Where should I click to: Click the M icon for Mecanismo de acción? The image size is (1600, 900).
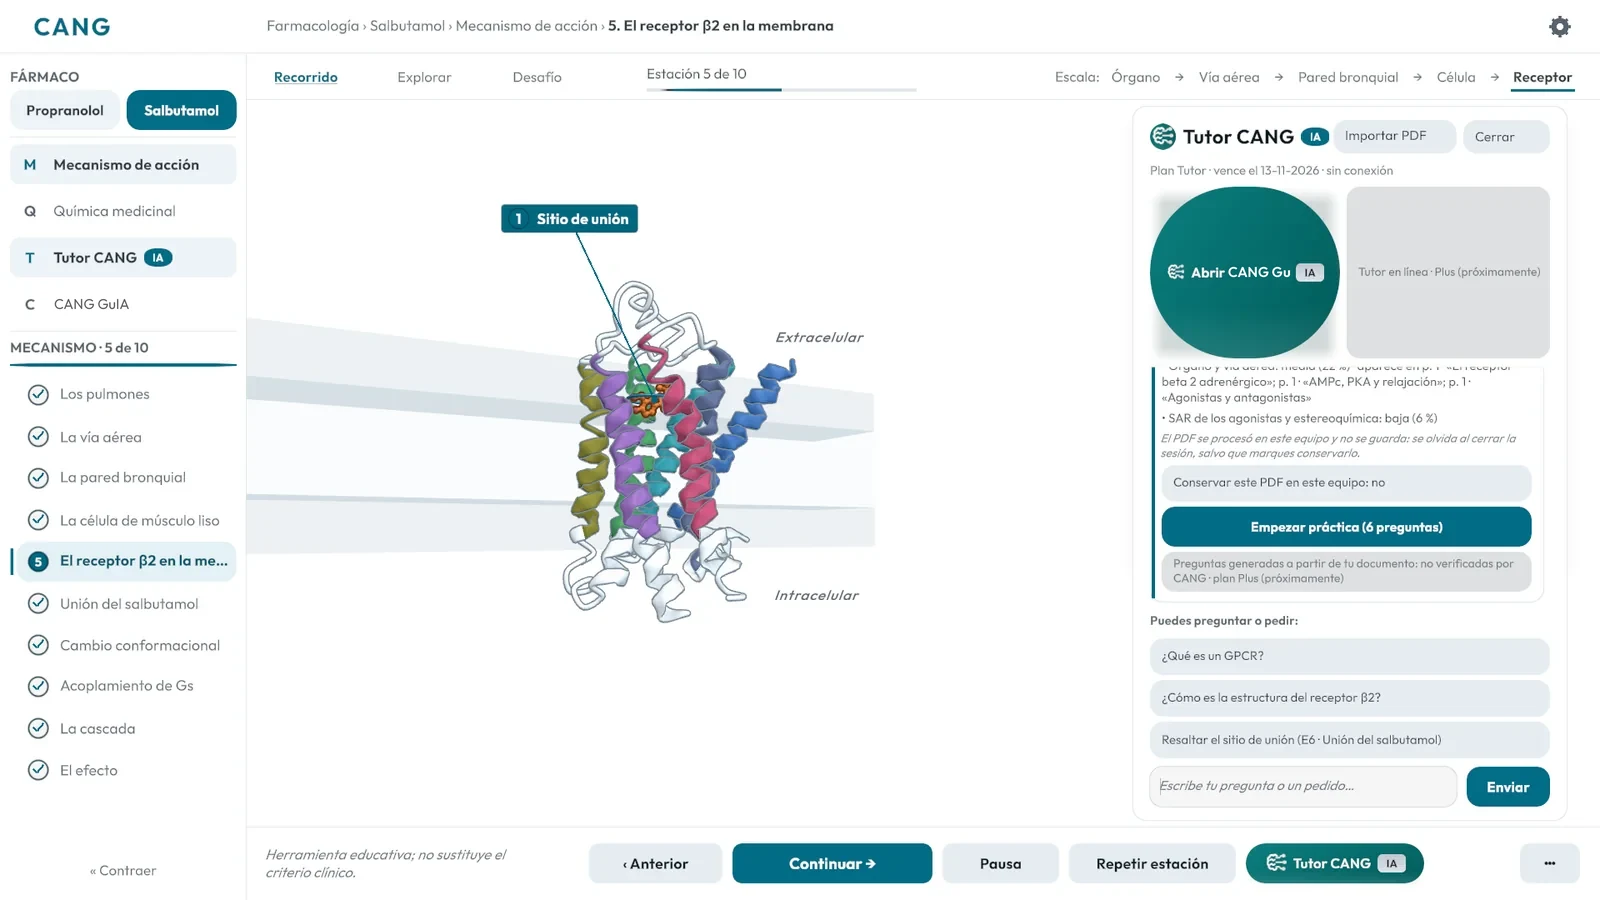[x=30, y=165]
